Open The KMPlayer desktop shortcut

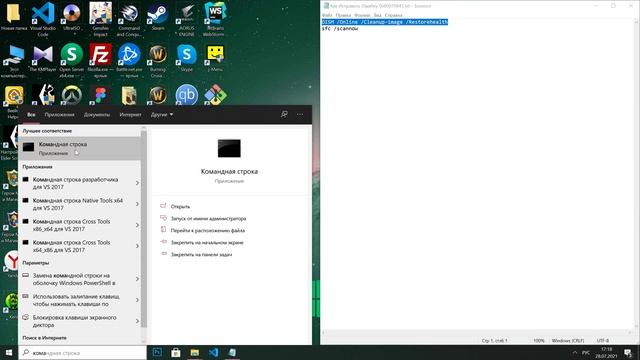pyautogui.click(x=43, y=58)
